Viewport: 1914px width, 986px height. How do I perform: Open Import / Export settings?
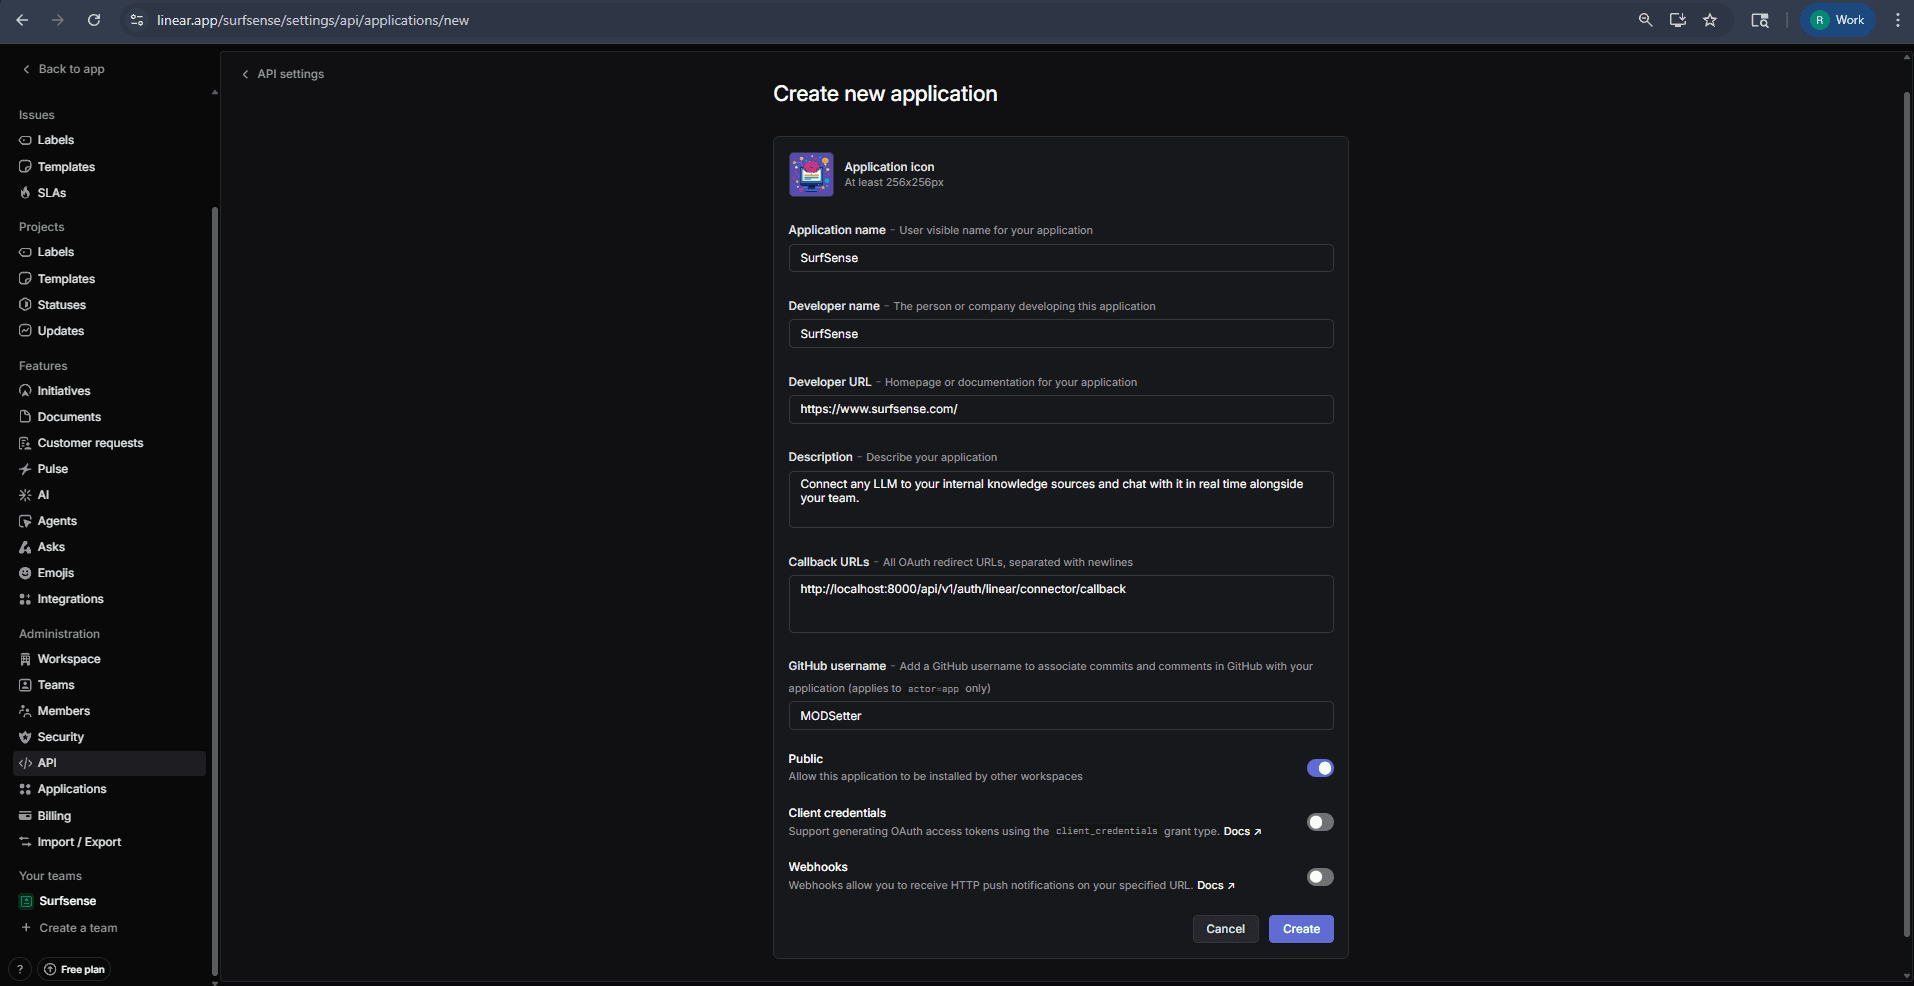point(78,841)
